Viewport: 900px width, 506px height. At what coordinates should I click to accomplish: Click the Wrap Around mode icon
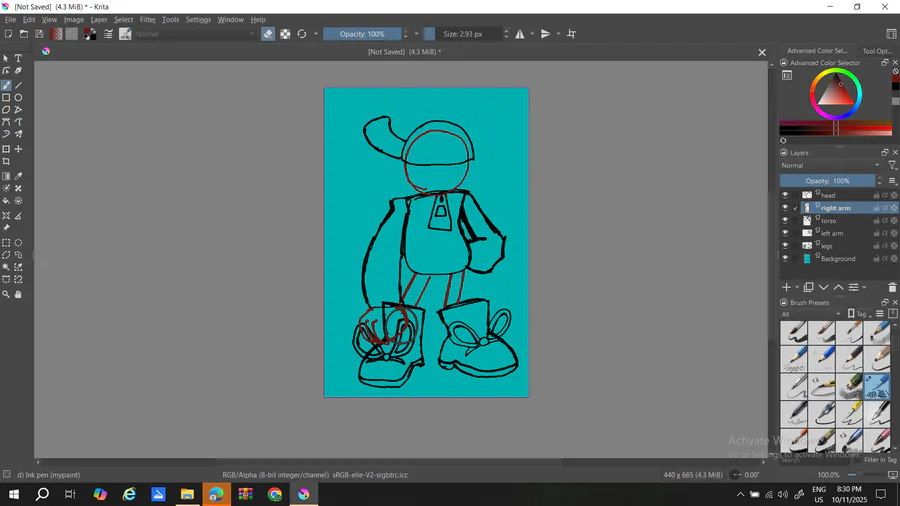click(x=571, y=34)
